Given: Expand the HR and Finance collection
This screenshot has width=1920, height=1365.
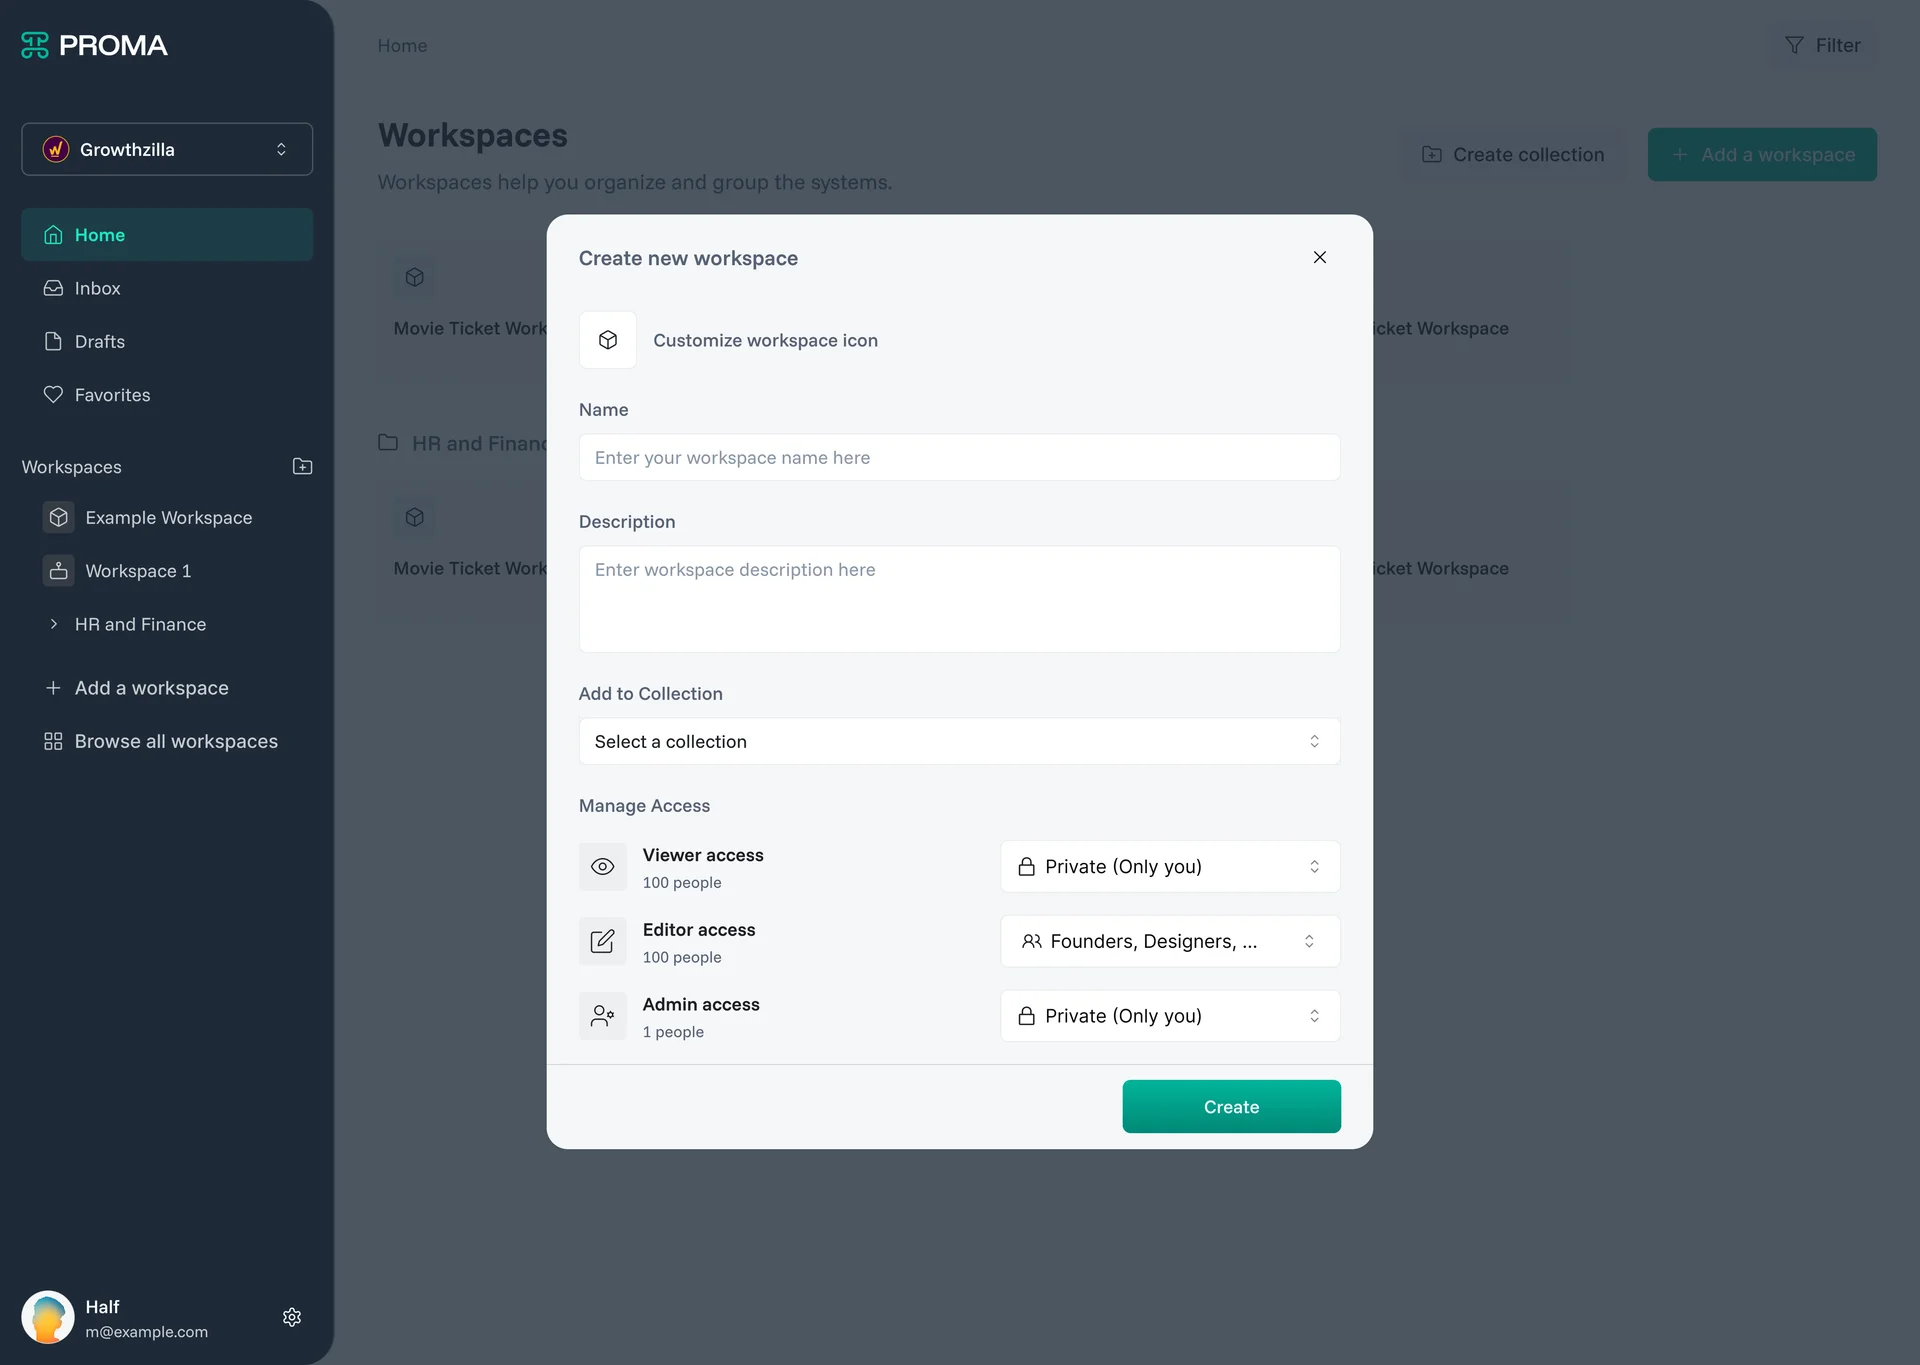Looking at the screenshot, I should point(54,624).
